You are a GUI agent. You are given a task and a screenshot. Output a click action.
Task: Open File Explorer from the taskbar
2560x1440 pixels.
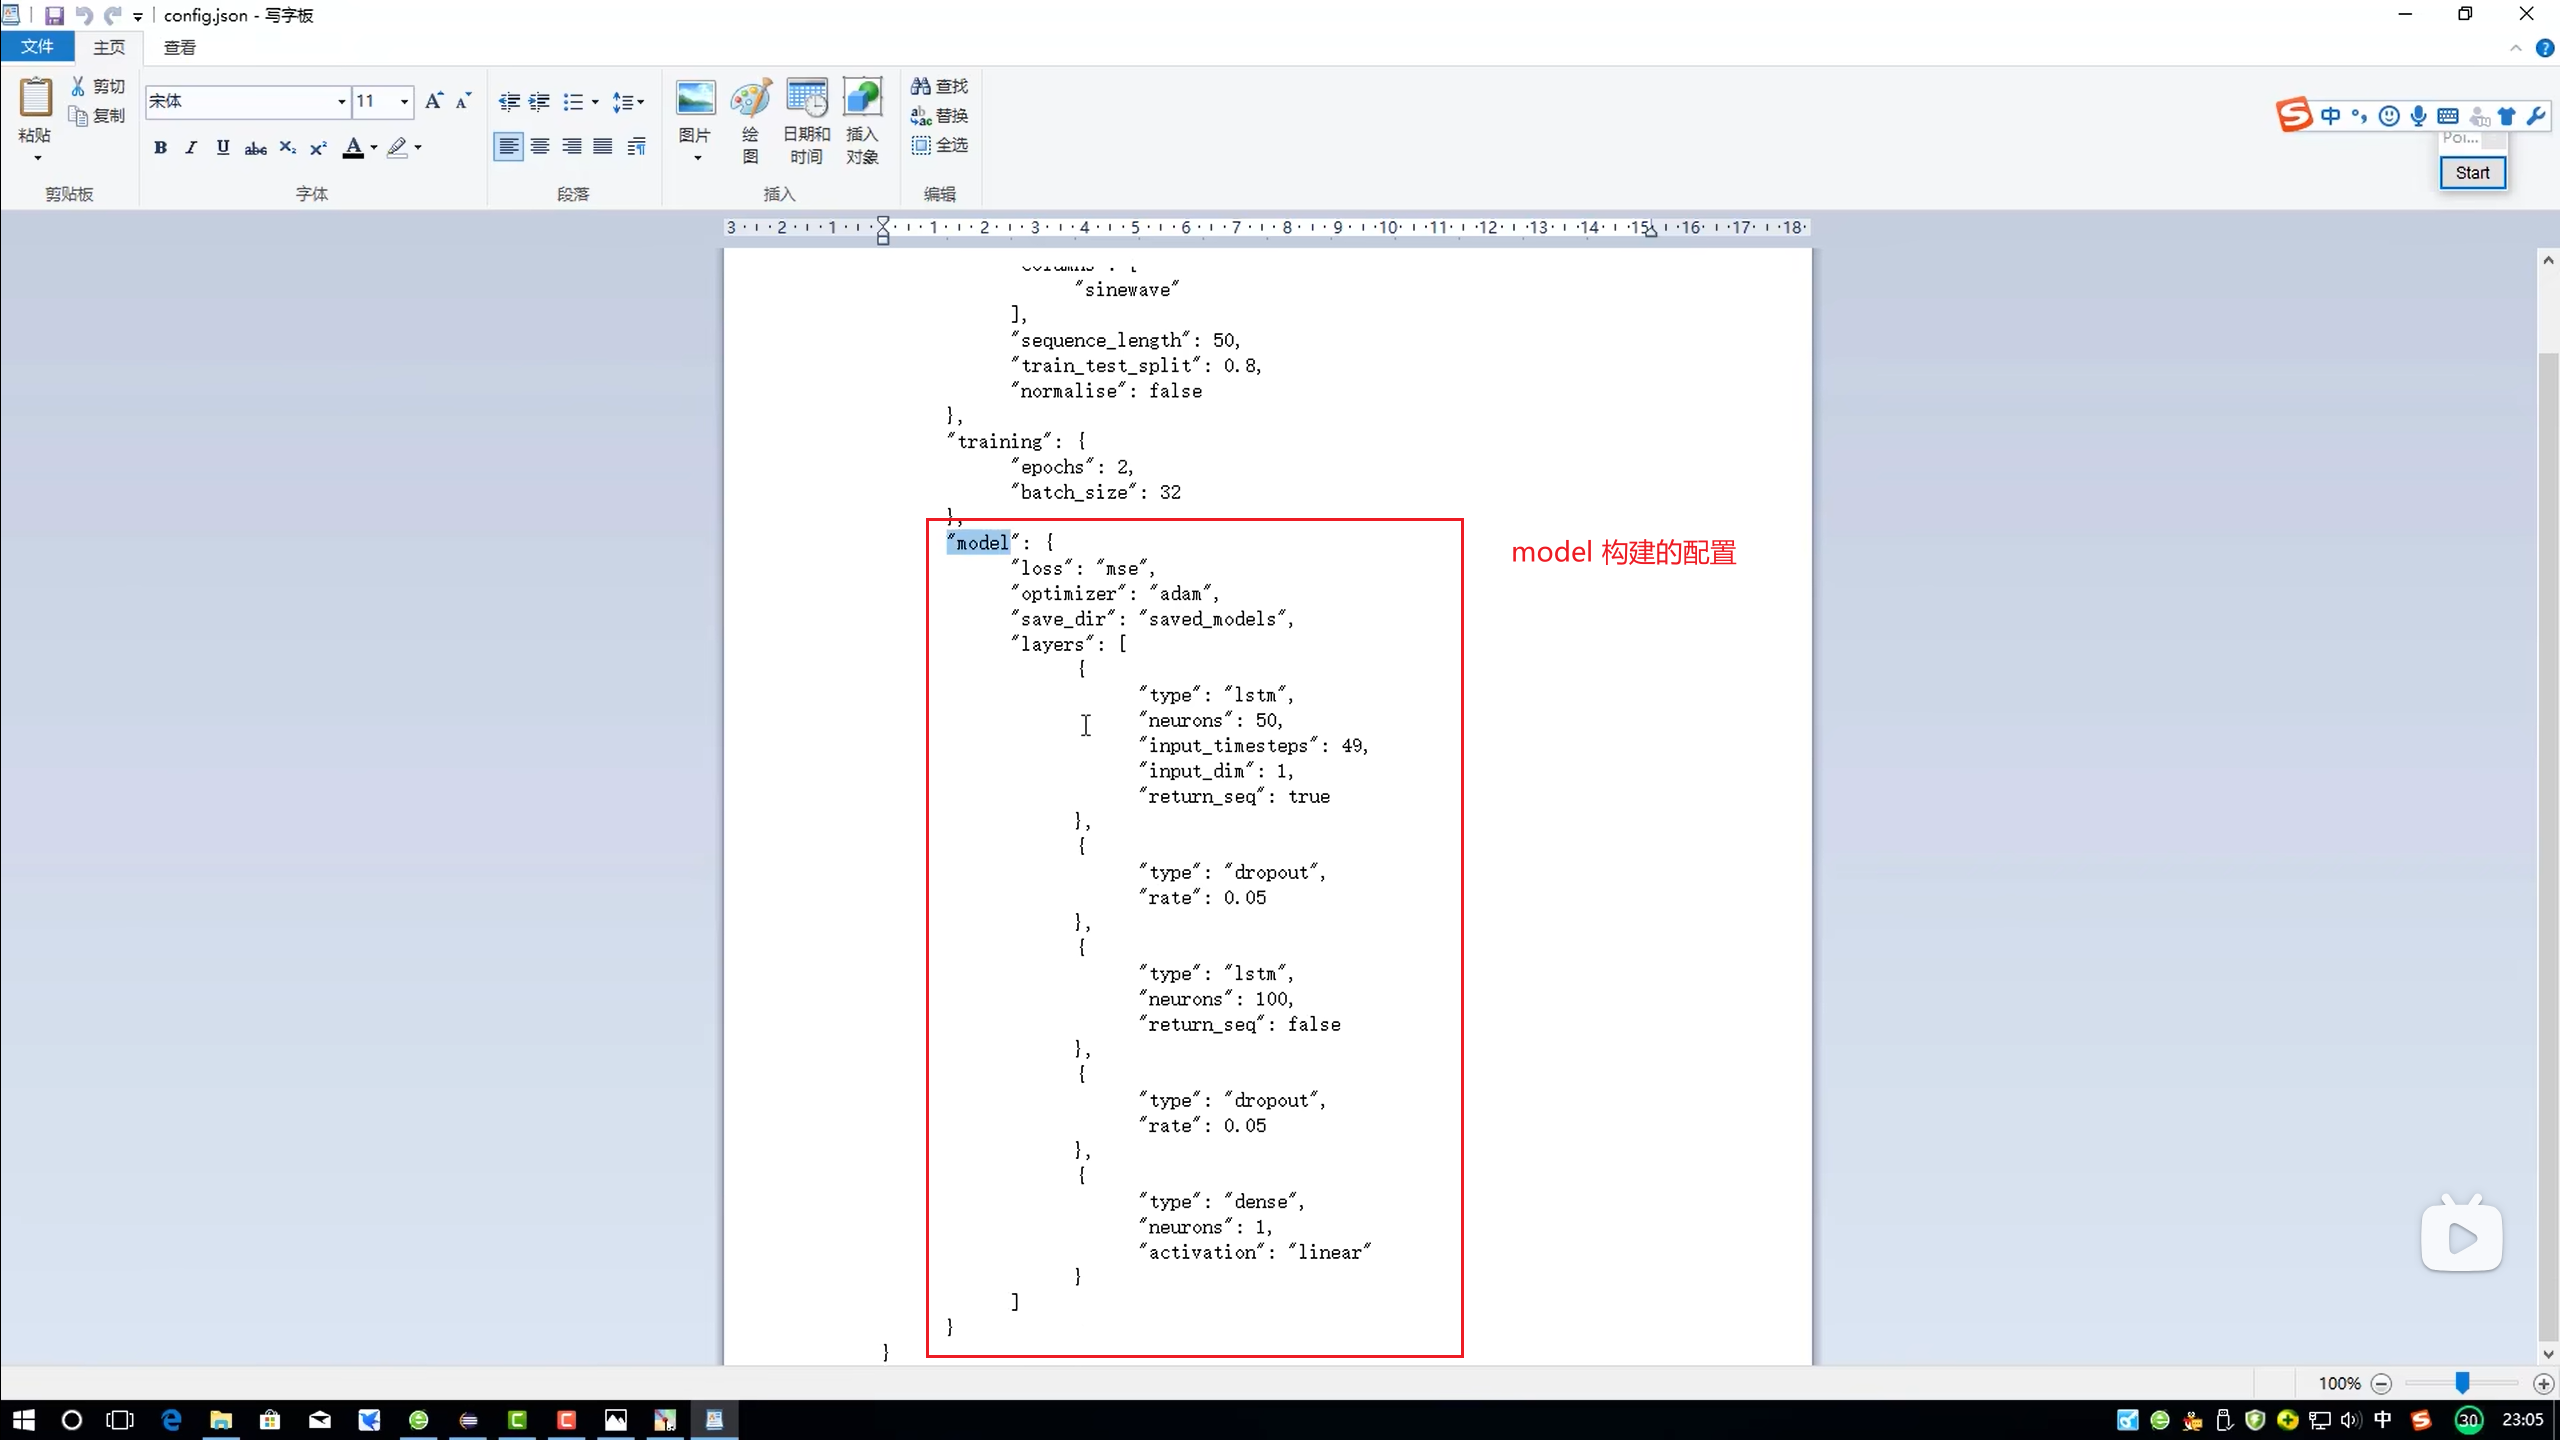221,1420
